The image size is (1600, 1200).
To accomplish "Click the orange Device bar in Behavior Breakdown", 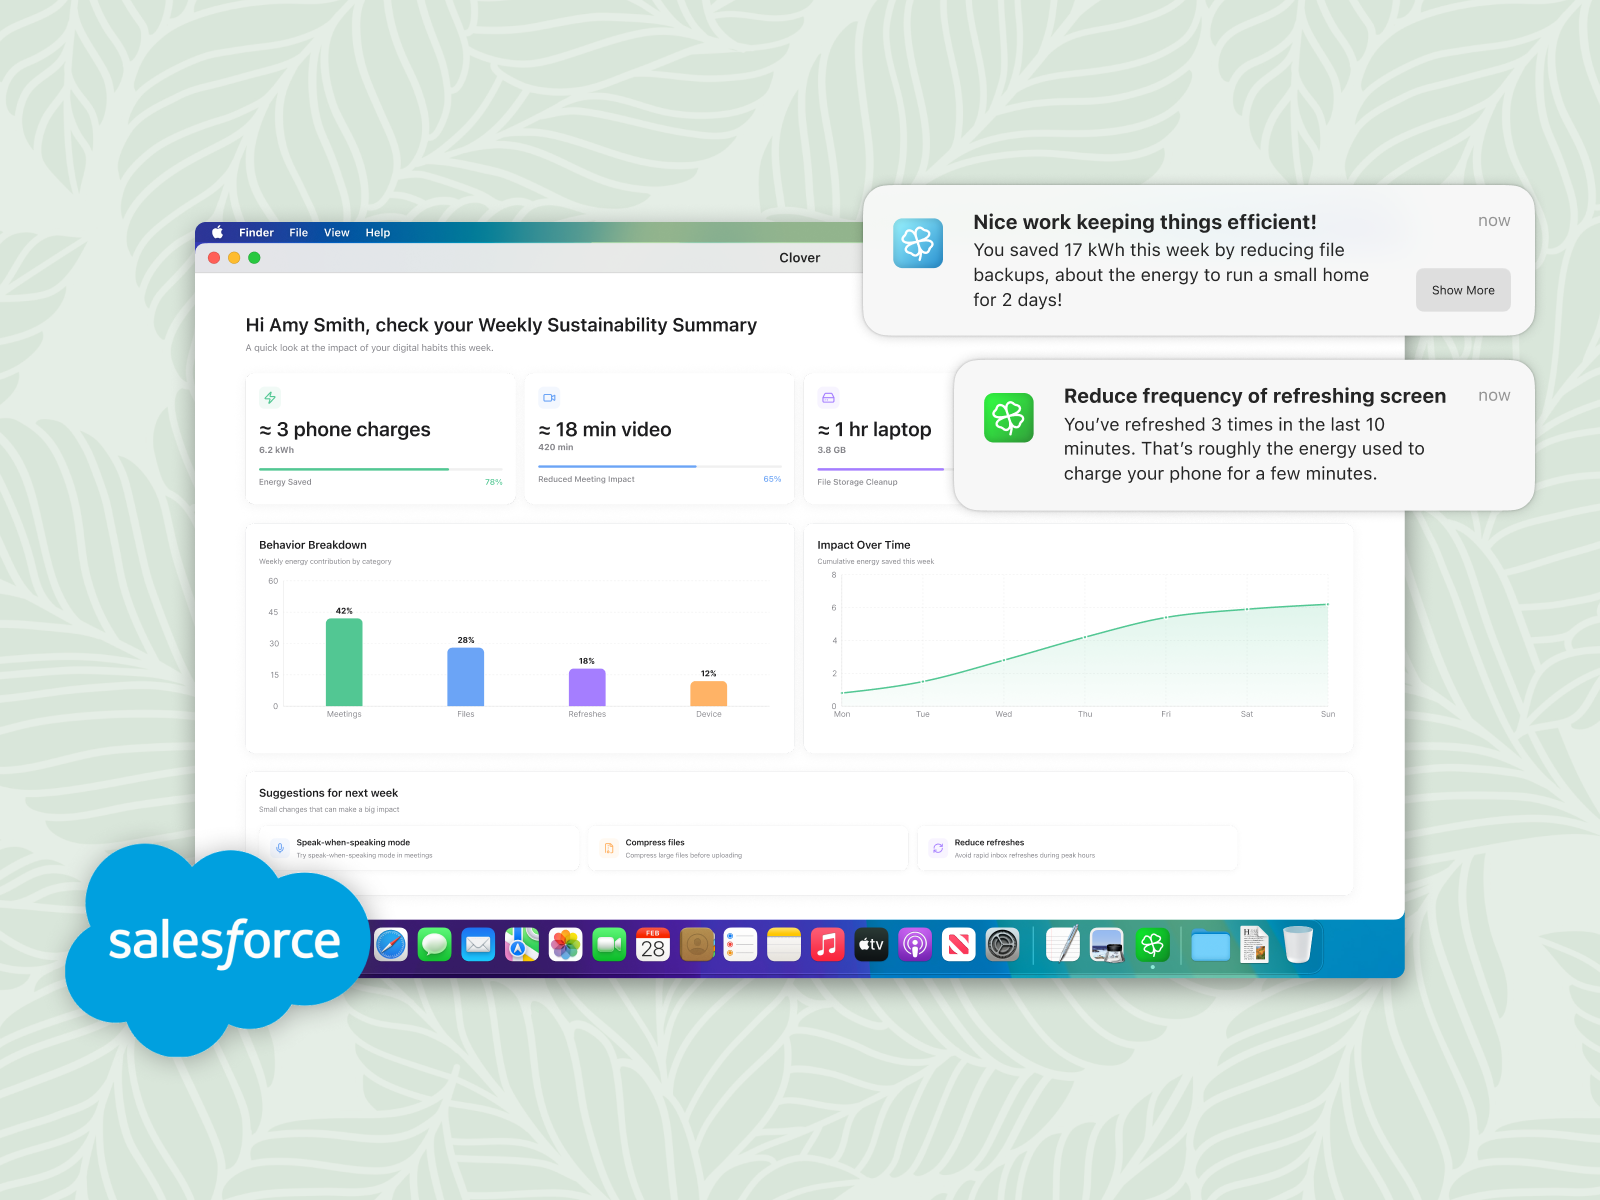I will tap(709, 694).
